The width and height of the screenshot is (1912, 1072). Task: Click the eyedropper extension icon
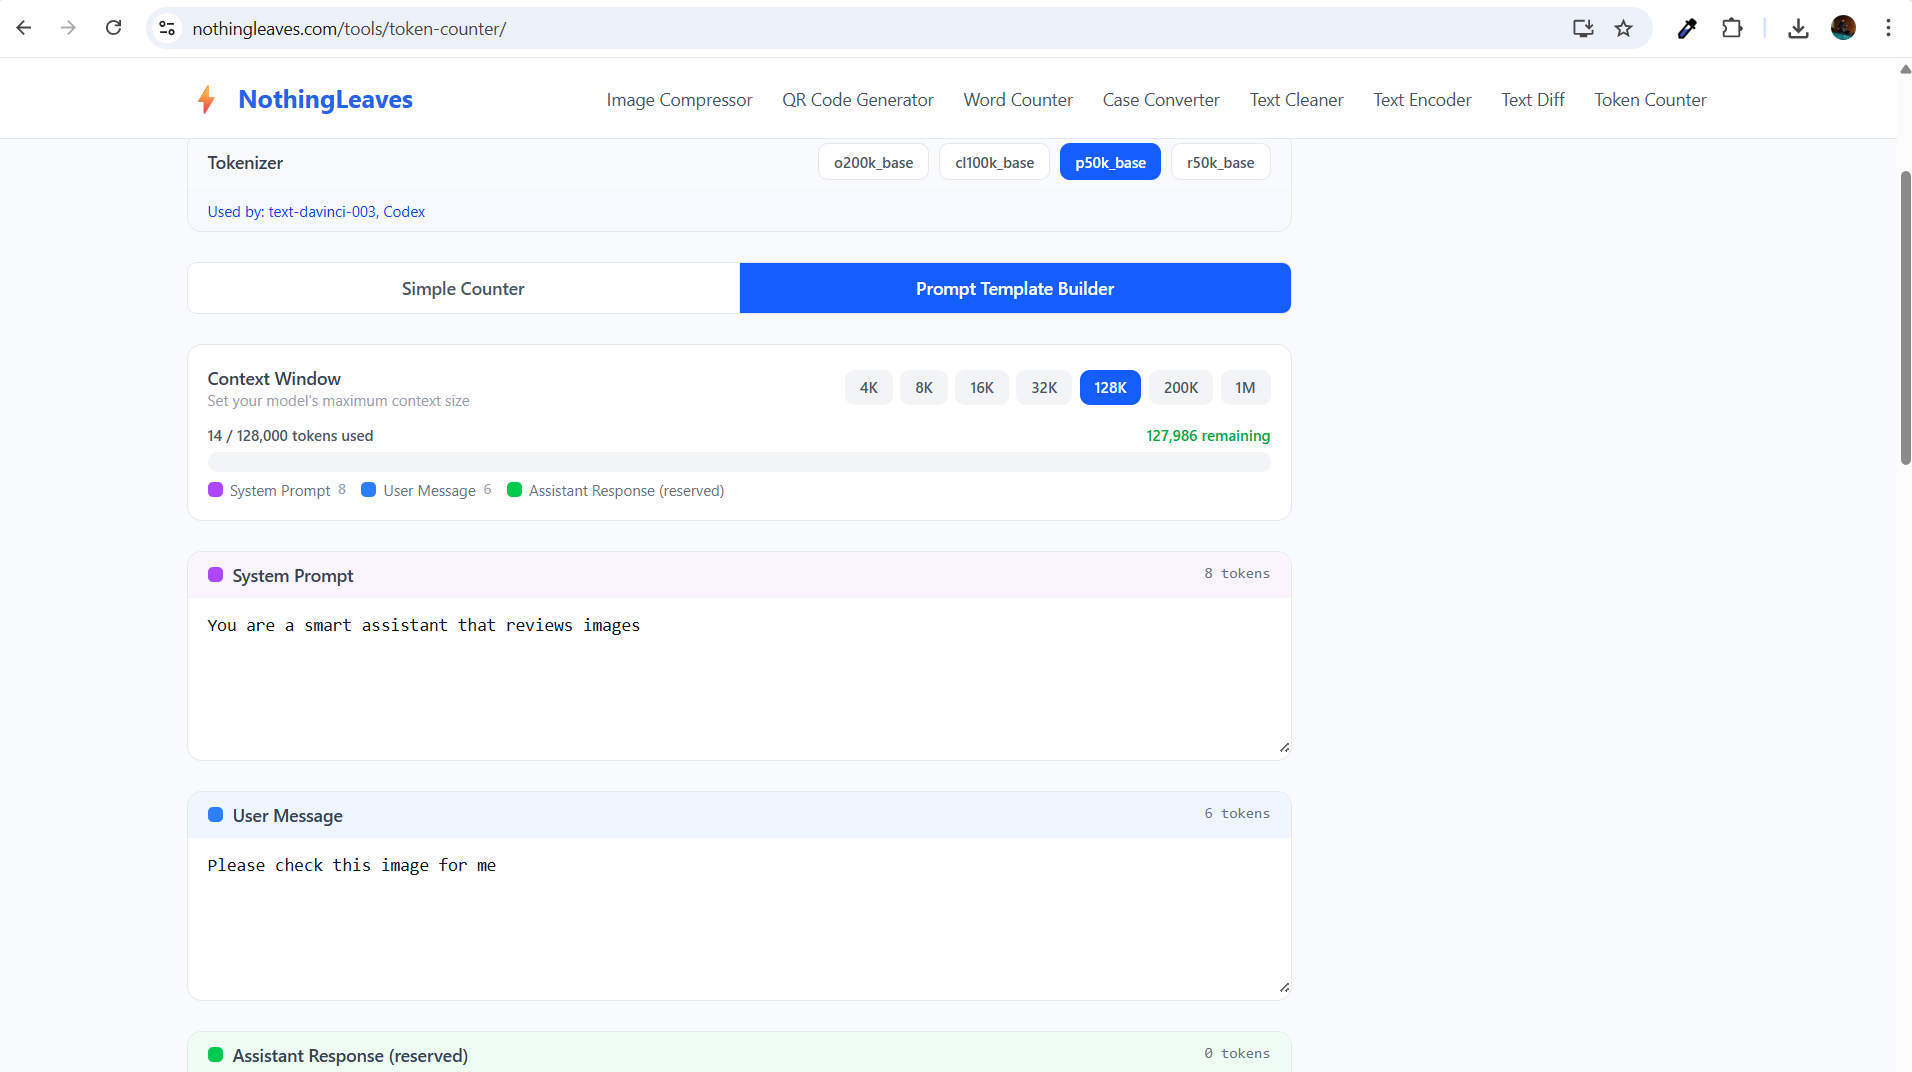click(x=1687, y=28)
